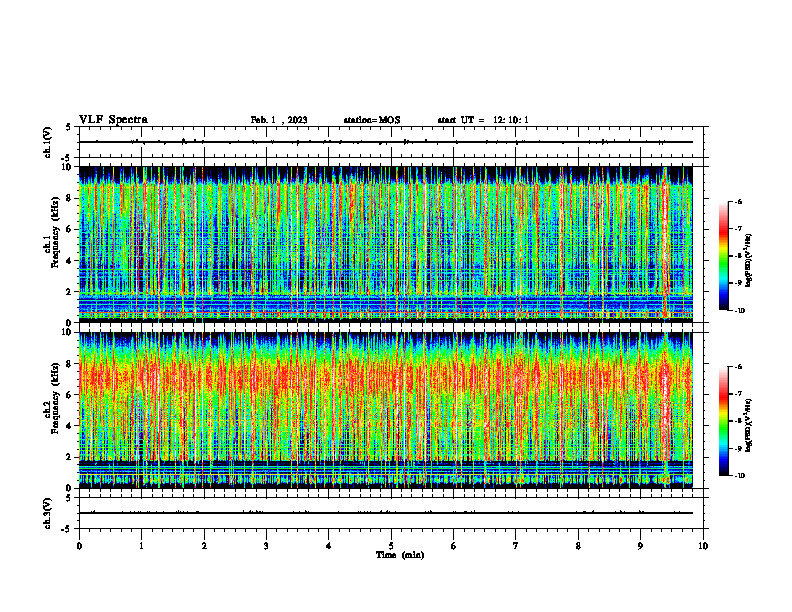Click the time axis tick label "1"
This screenshot has width=792, height=612.
tap(141, 546)
